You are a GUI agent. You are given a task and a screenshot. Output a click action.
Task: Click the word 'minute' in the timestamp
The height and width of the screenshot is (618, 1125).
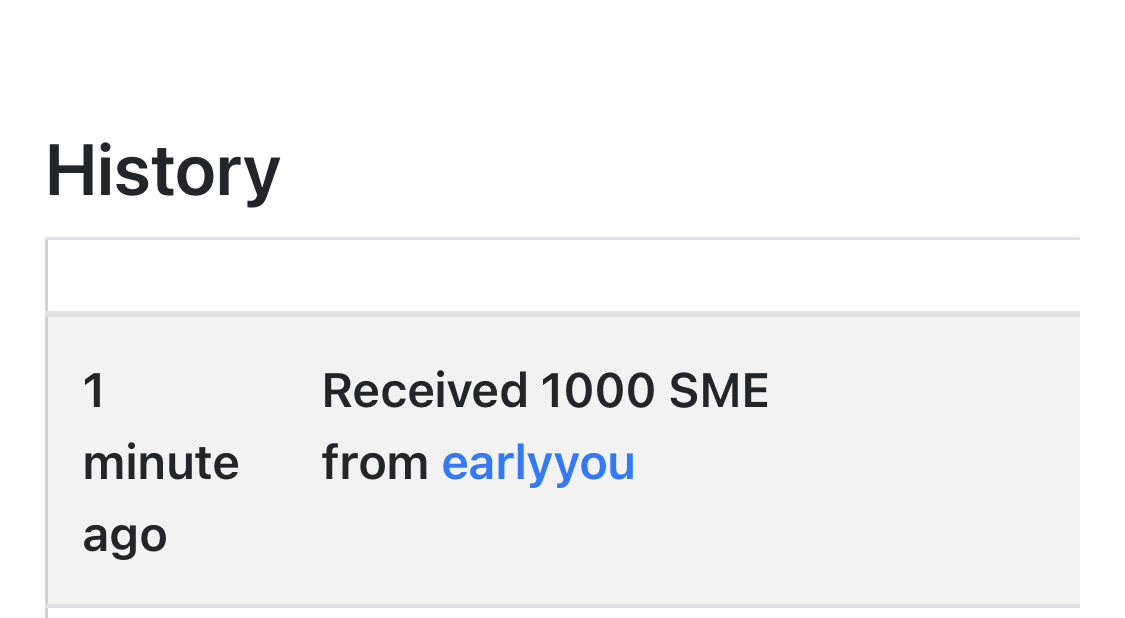point(161,463)
